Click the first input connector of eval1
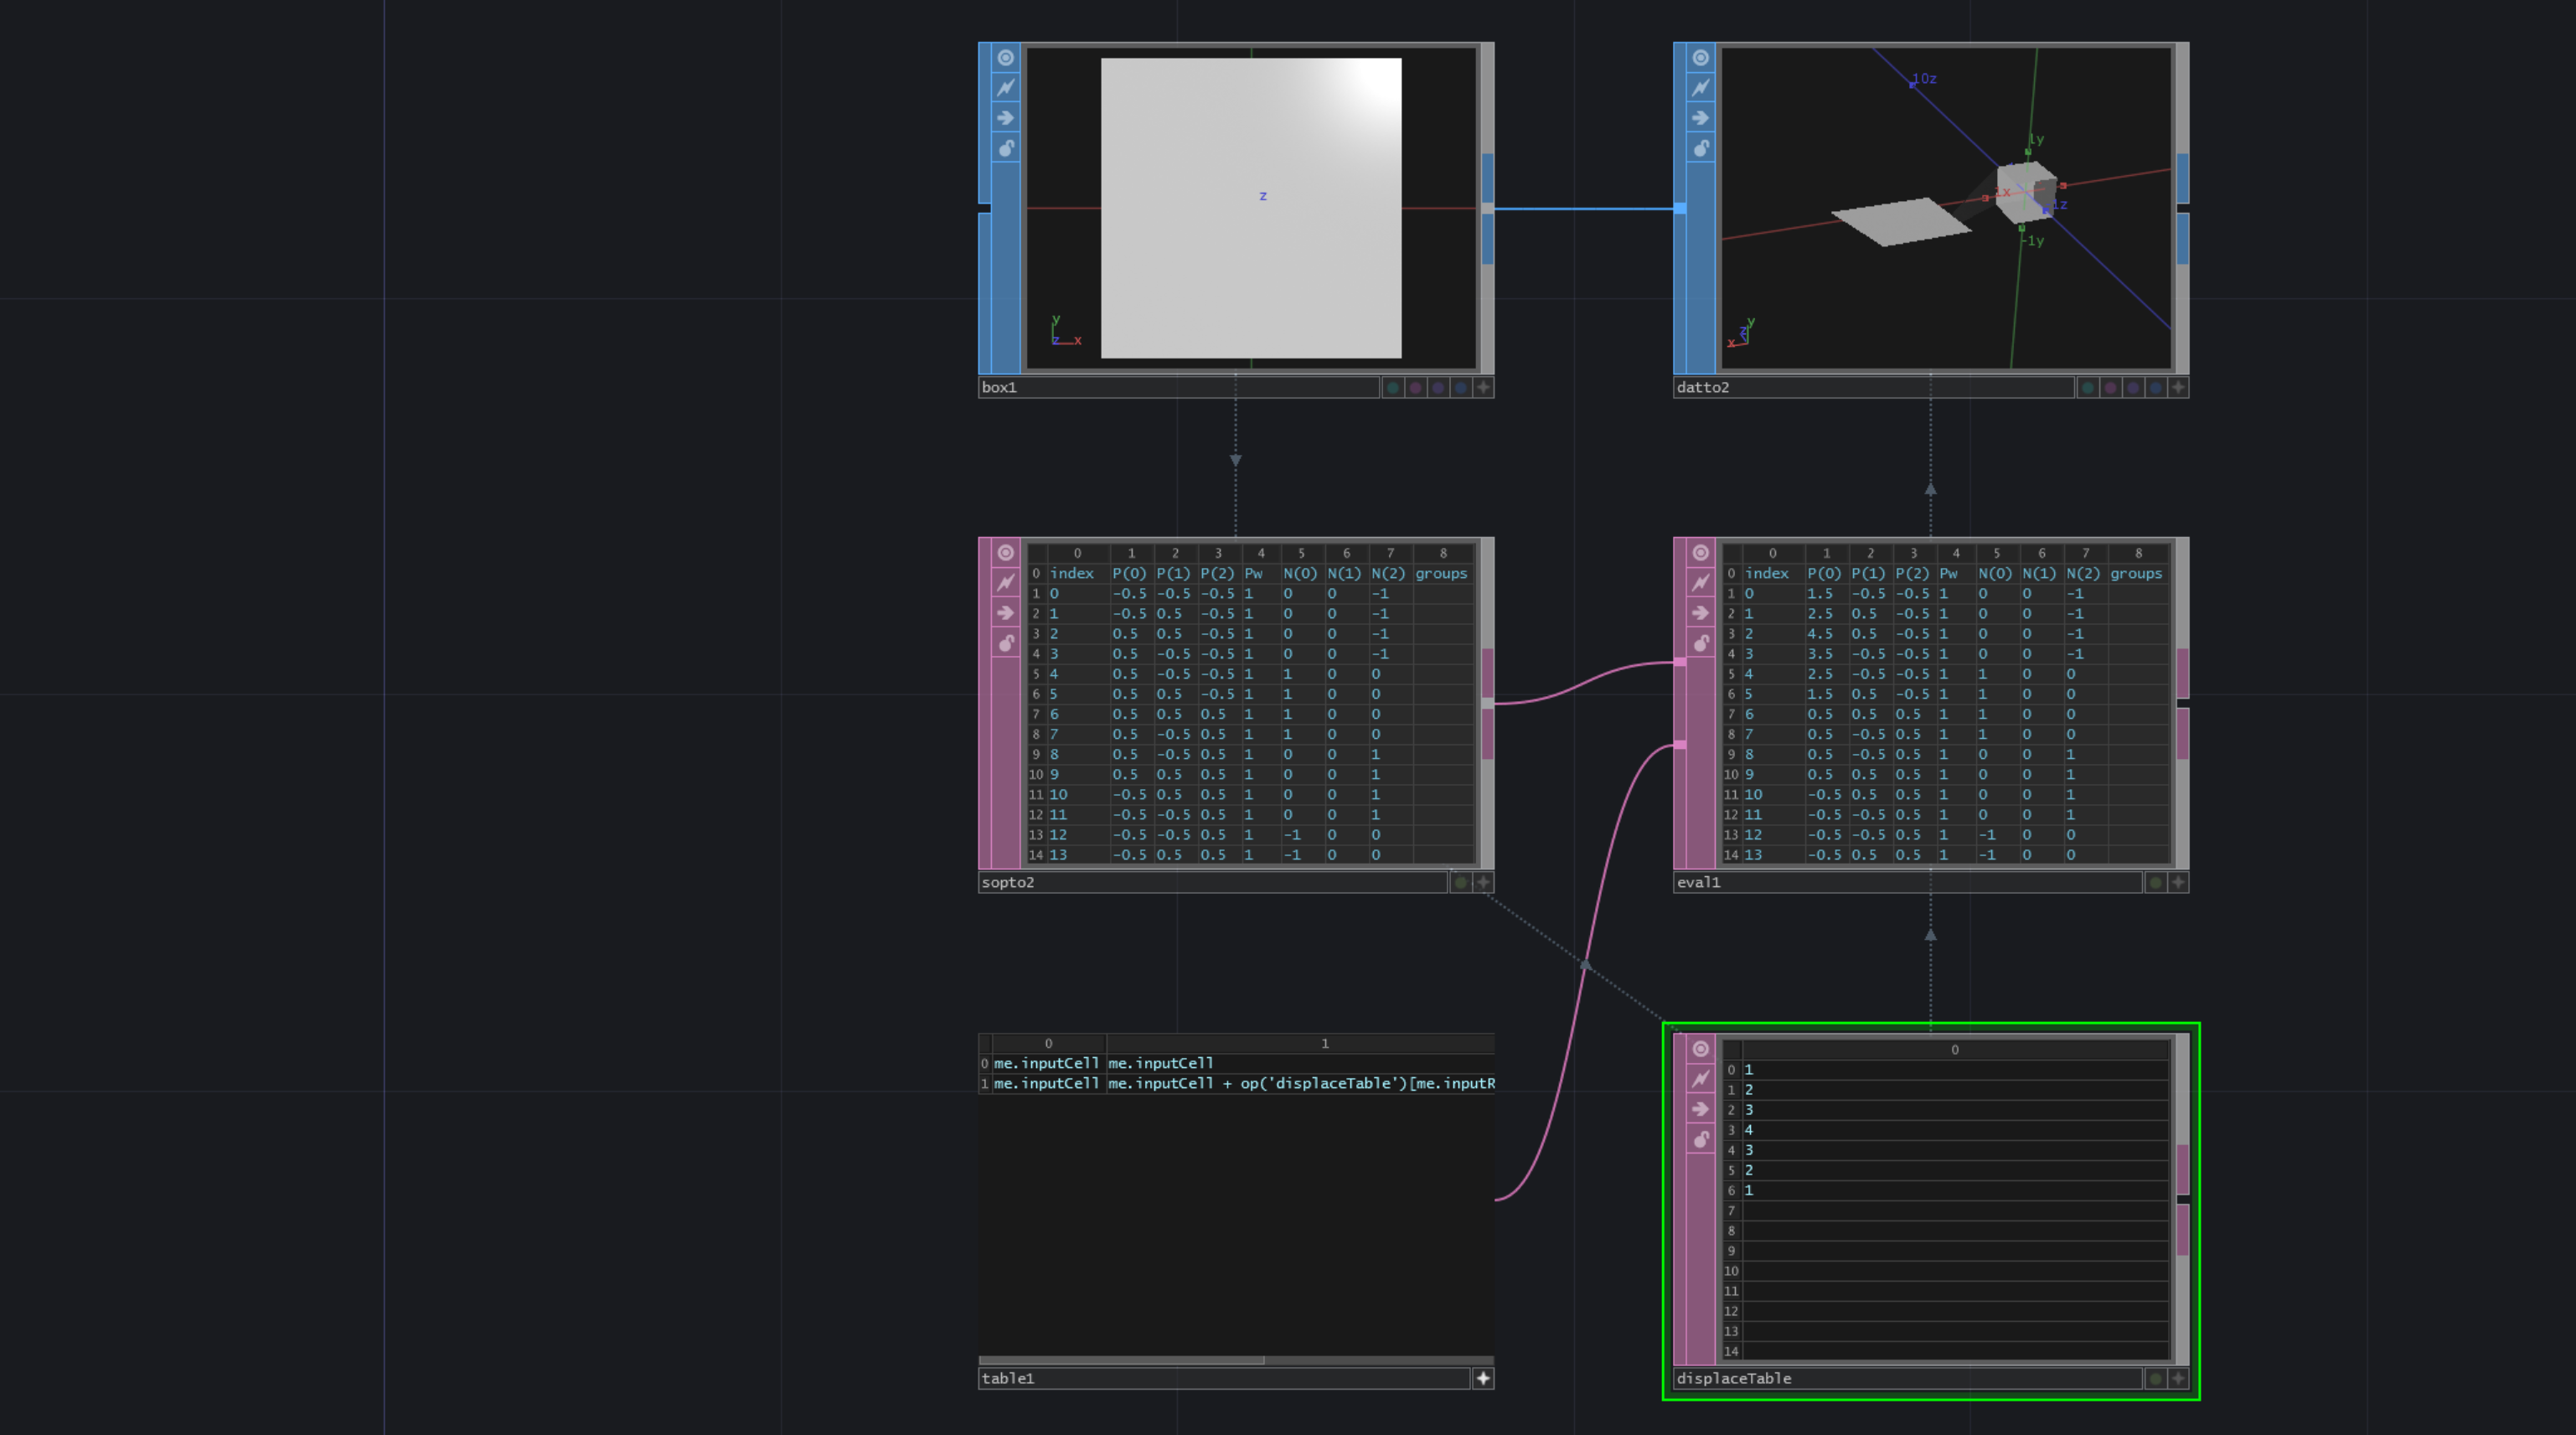This screenshot has width=2576, height=1435. coord(1680,662)
